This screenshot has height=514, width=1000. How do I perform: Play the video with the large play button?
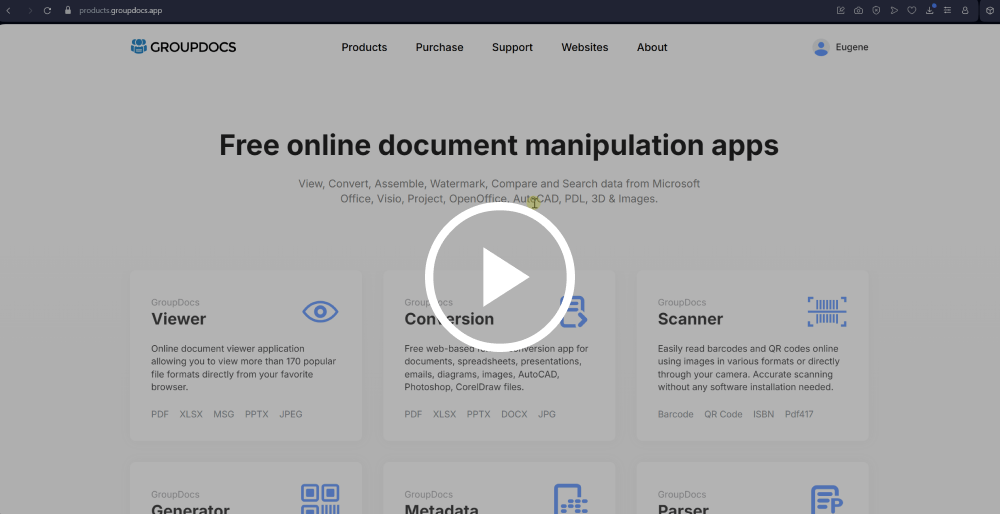pyautogui.click(x=500, y=277)
